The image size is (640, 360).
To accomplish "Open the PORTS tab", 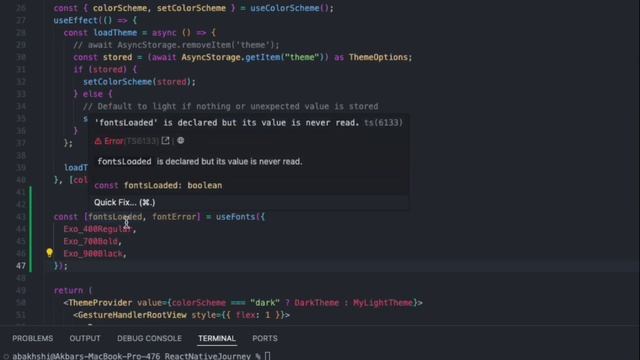I will [265, 338].
